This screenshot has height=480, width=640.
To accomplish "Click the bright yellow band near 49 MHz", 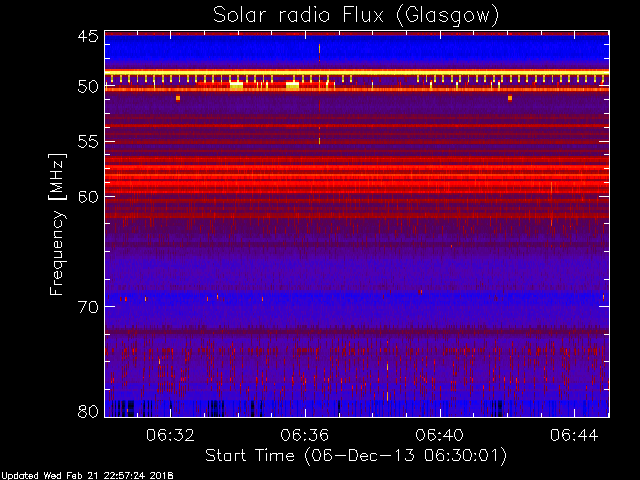I will (357, 73).
